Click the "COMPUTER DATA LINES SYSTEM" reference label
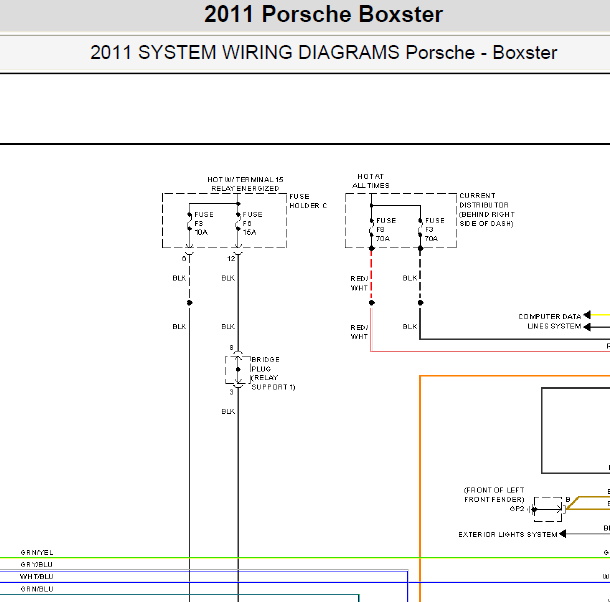The height and width of the screenshot is (602, 610). 550,321
